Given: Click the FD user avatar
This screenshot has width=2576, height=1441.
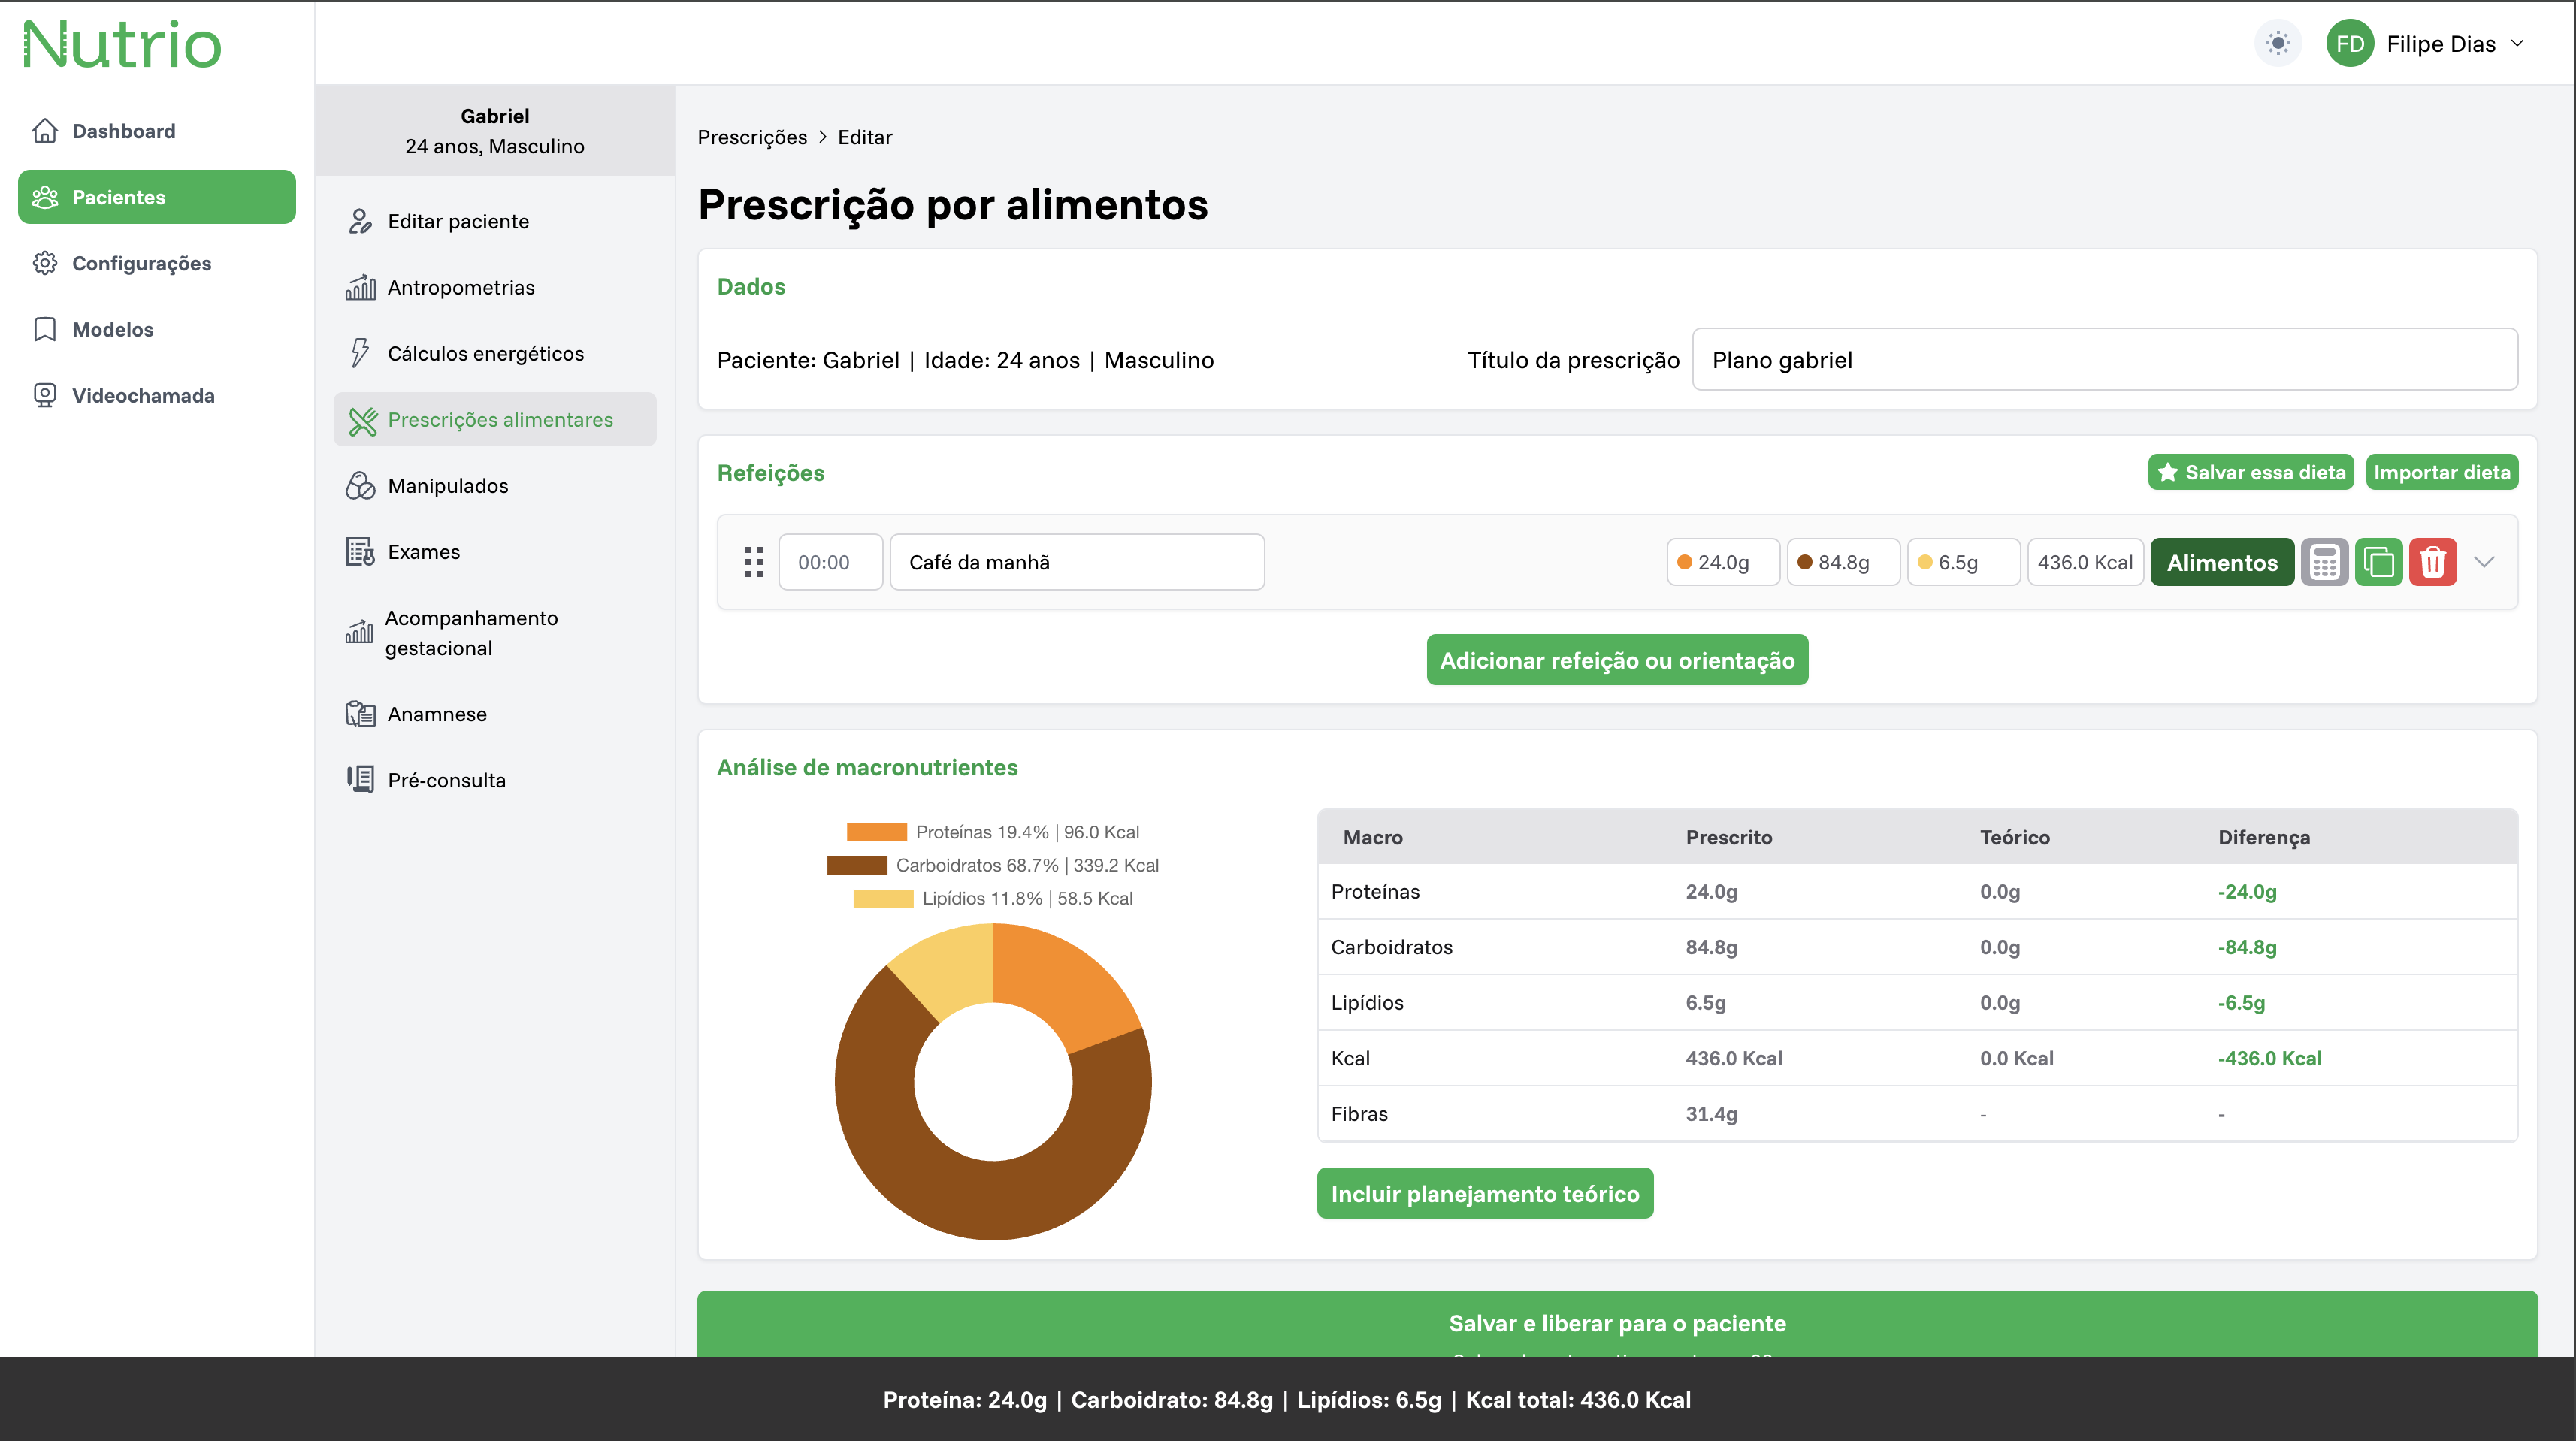Looking at the screenshot, I should 2349,44.
